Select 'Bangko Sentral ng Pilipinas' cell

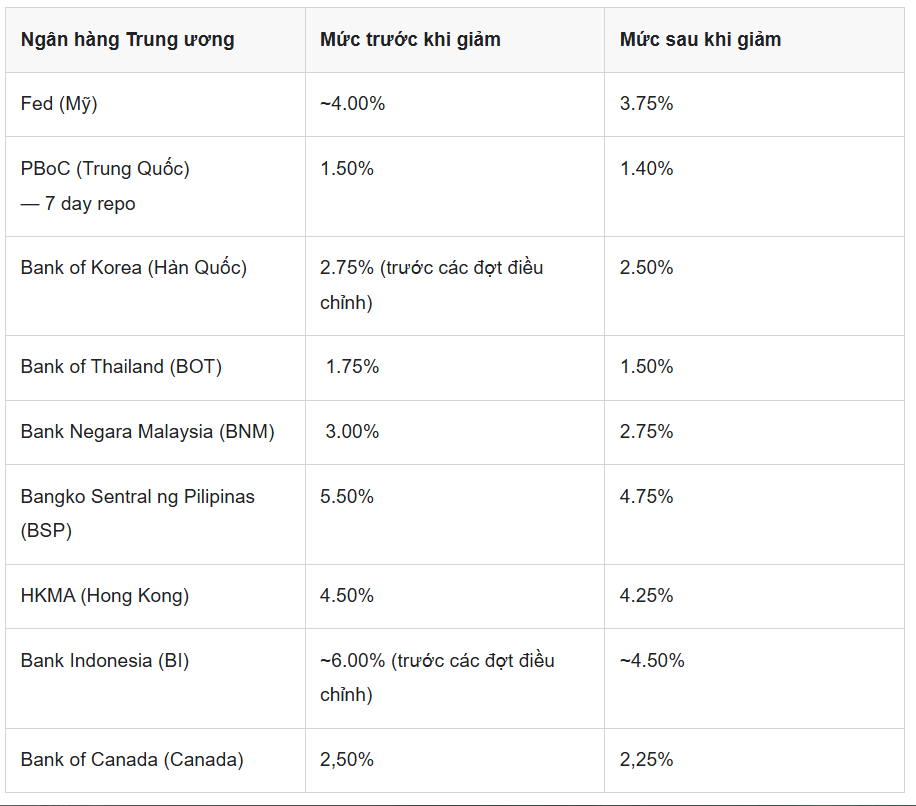point(137,497)
